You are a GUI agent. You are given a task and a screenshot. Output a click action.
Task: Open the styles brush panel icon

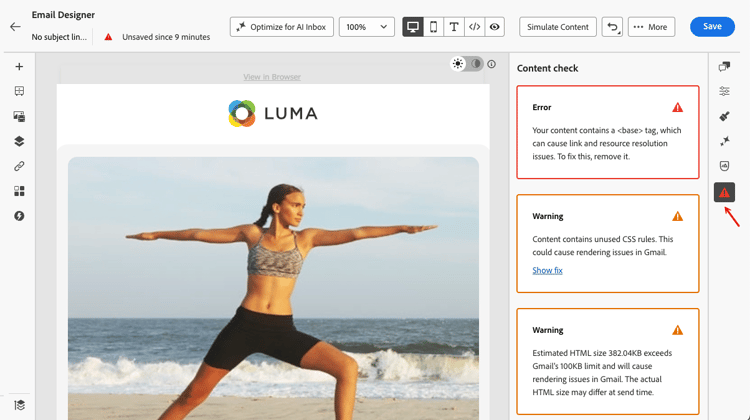point(724,116)
